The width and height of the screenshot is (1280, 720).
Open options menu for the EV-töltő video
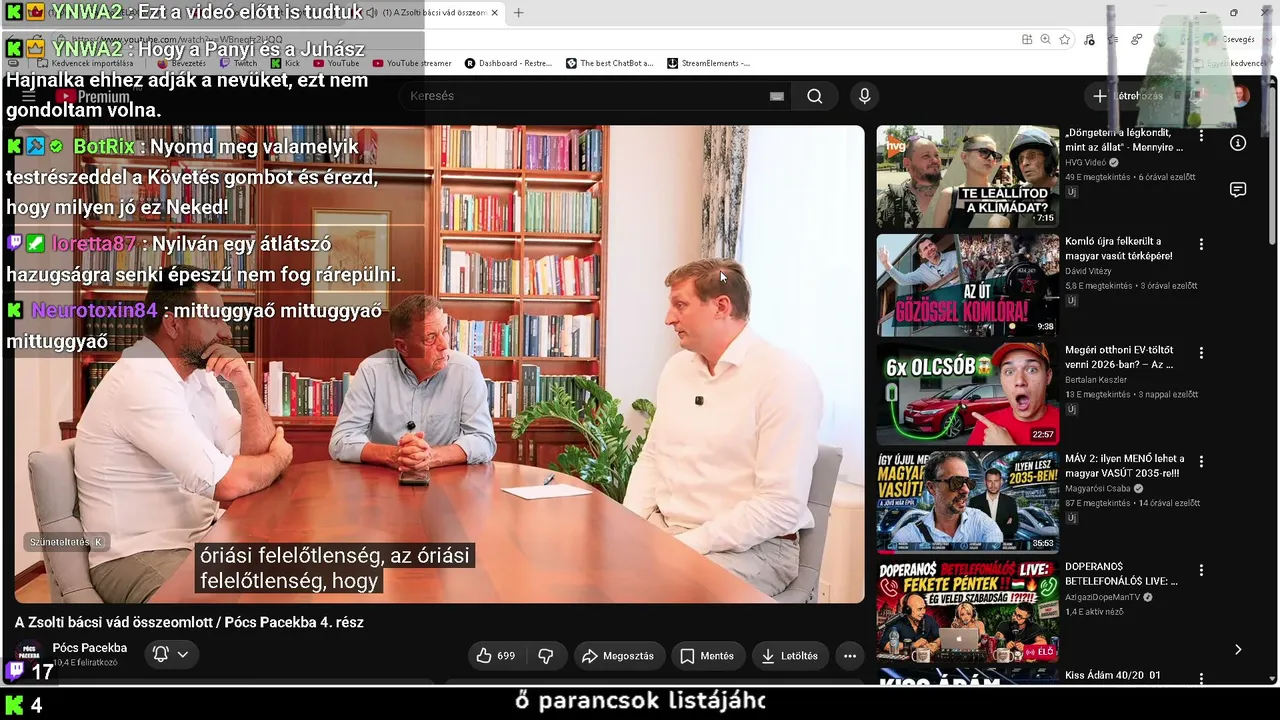tap(1201, 353)
